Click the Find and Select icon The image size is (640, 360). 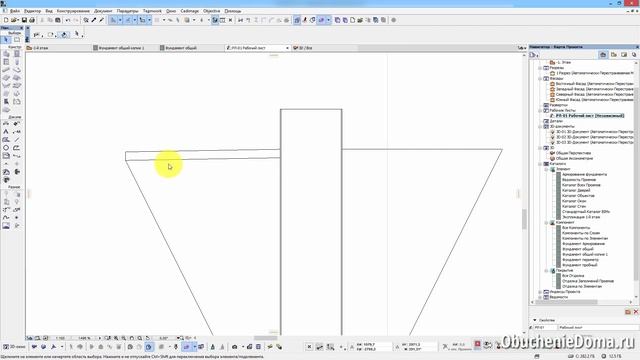click(x=86, y=20)
